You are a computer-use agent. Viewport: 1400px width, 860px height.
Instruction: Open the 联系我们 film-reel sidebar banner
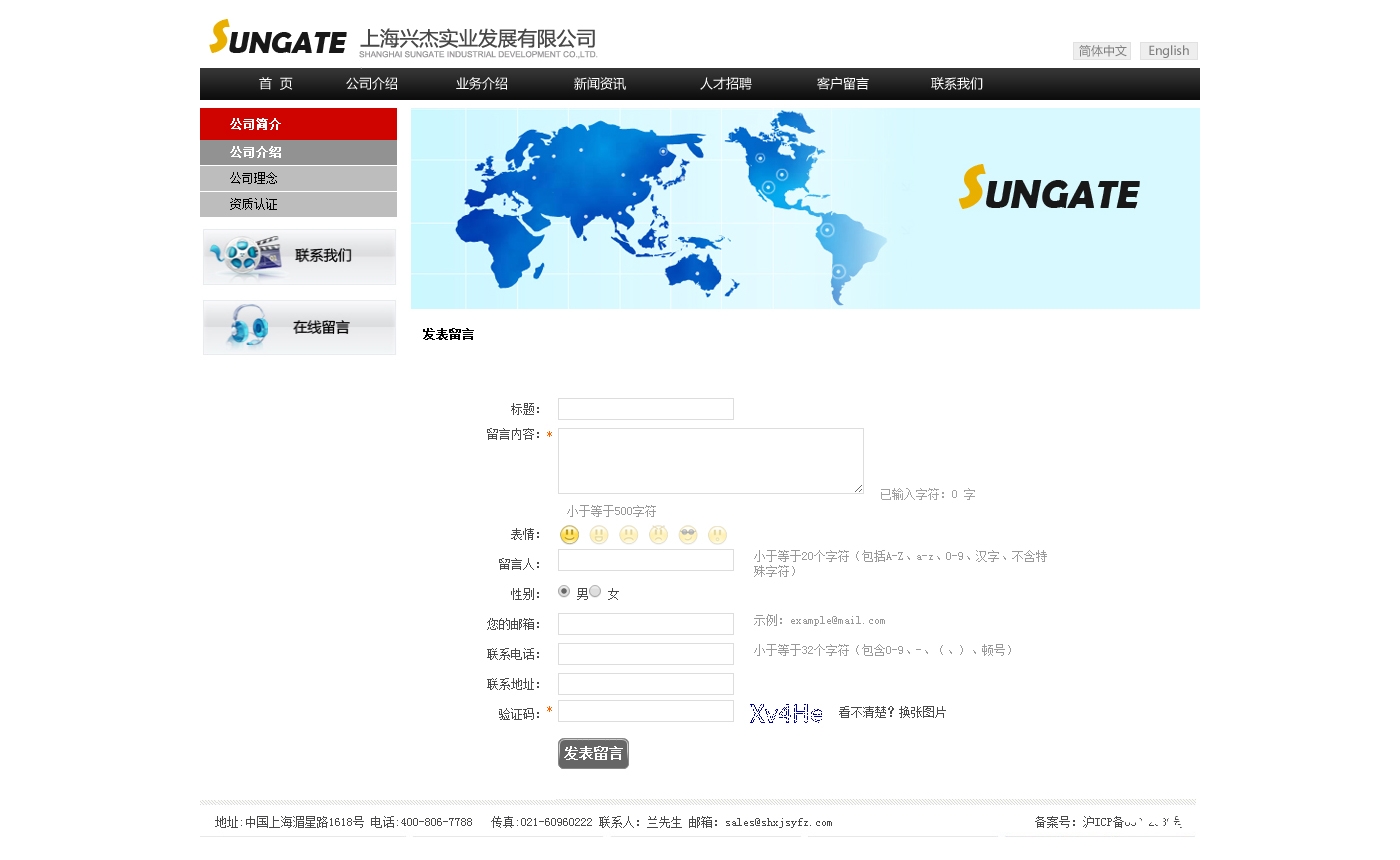point(299,257)
